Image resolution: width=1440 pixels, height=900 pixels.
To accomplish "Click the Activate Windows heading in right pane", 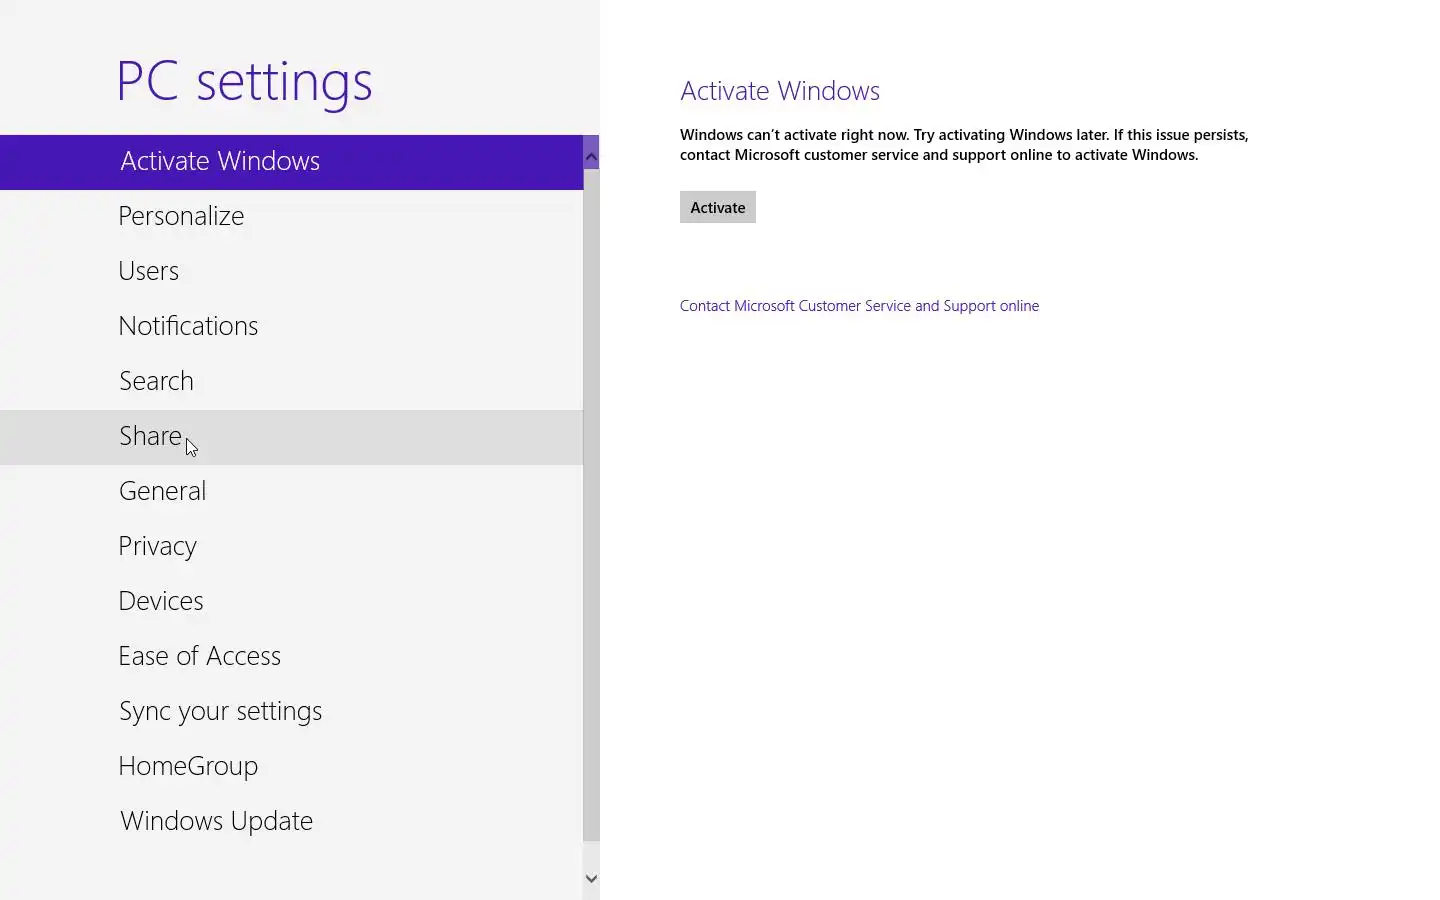I will 780,91.
